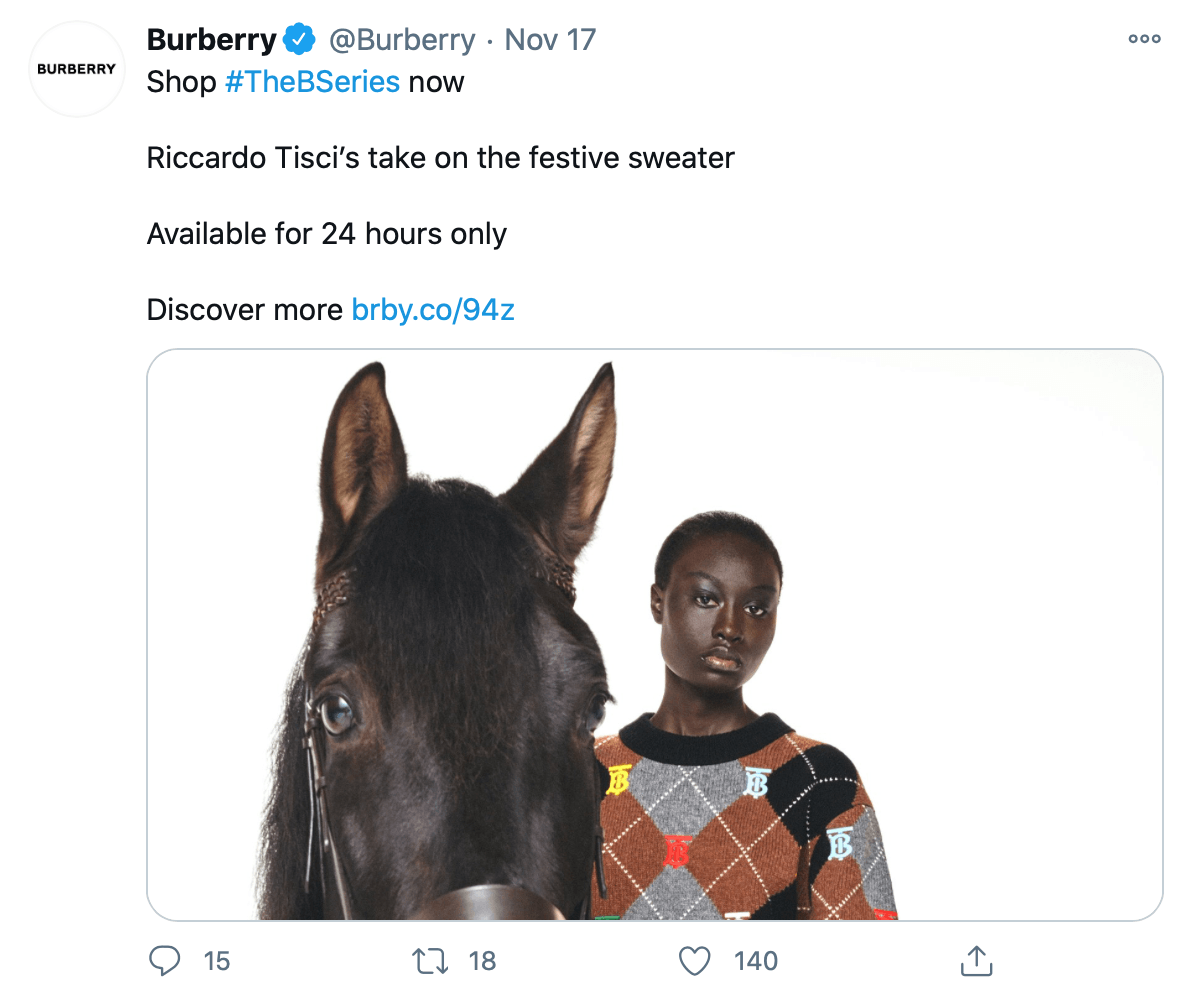Screen dimensions: 1190x998
Task: Click the 'Discover more' text
Action: (244, 310)
